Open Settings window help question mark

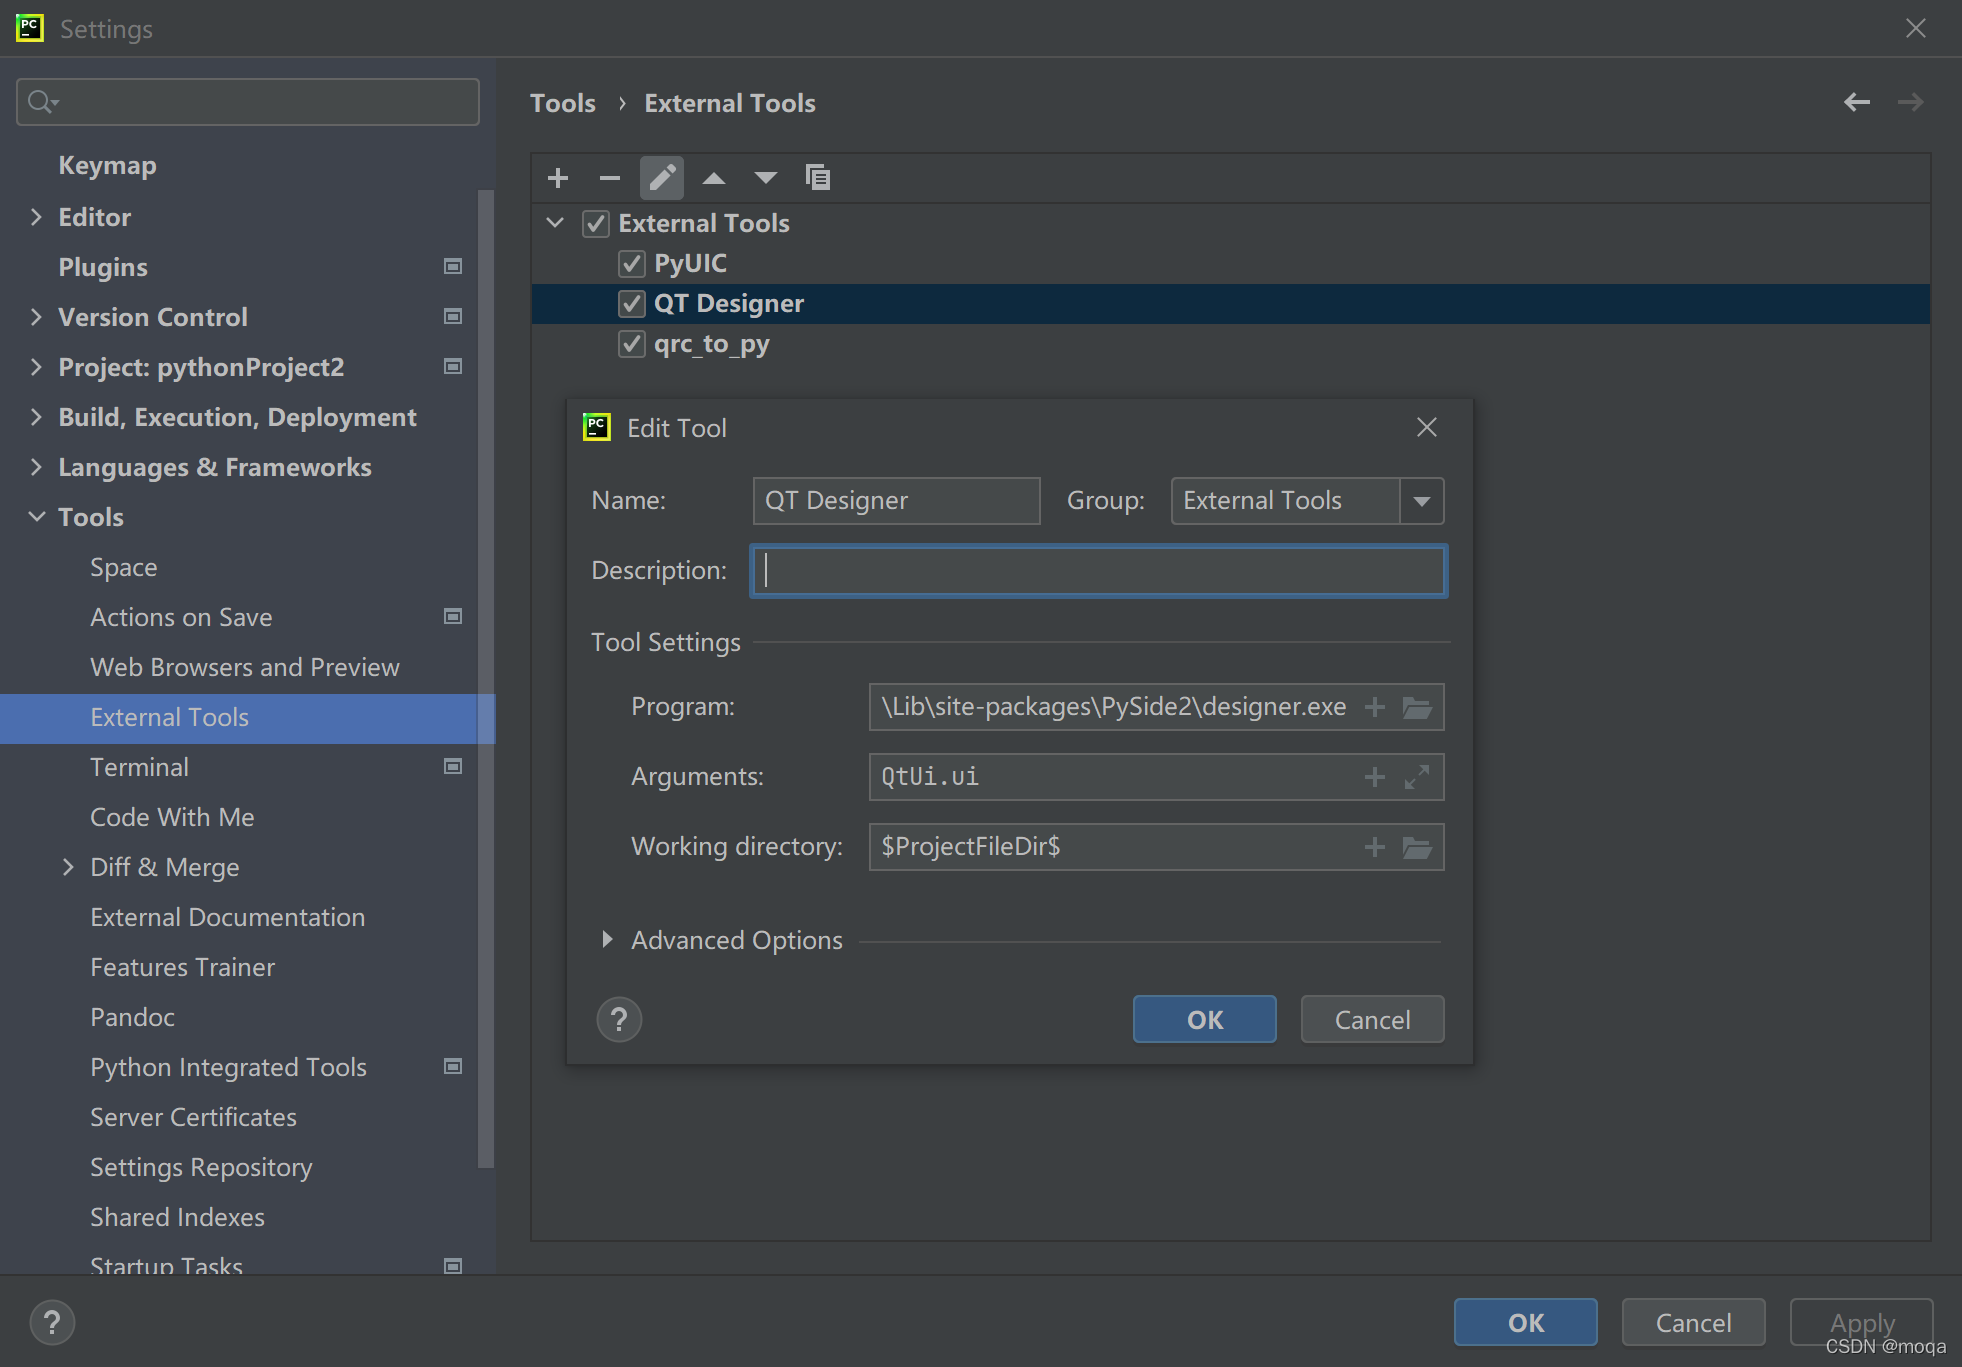tap(52, 1322)
